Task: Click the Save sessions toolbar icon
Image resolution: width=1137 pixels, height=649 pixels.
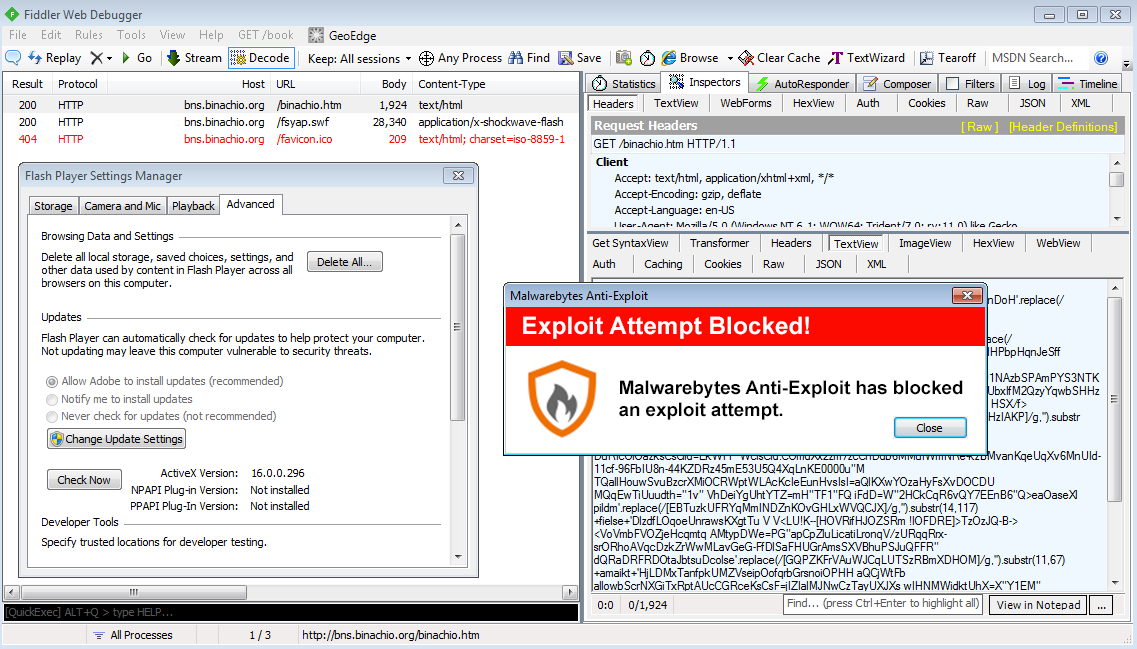Action: pos(566,58)
